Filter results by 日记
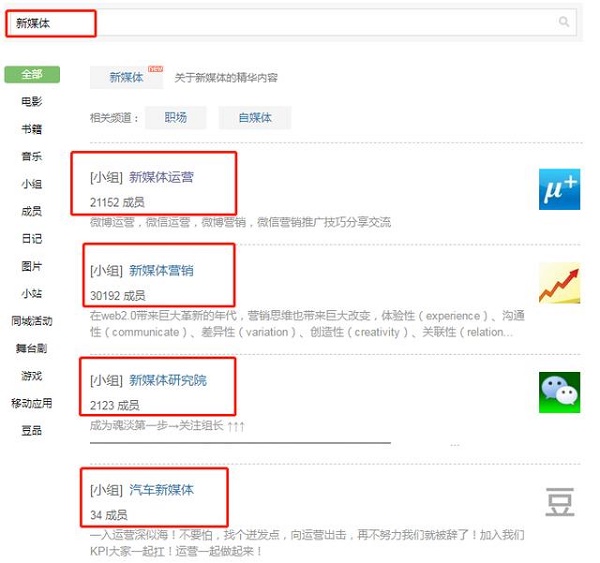Viewport: 600px width, 563px height. tap(32, 238)
